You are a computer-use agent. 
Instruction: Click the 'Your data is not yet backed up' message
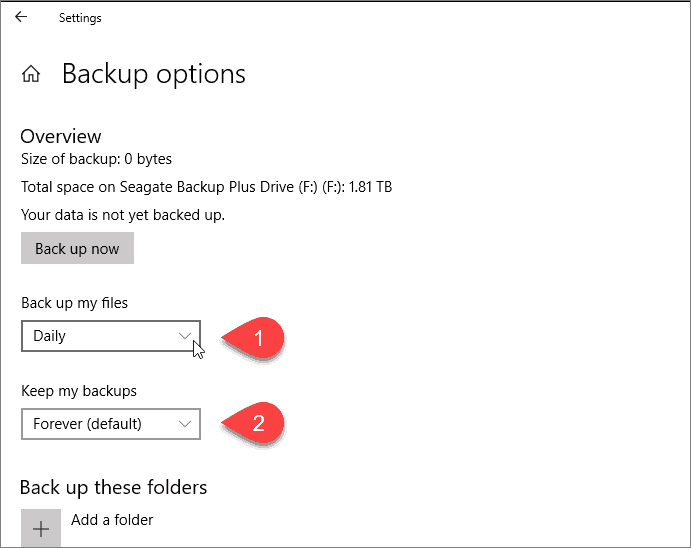point(122,214)
